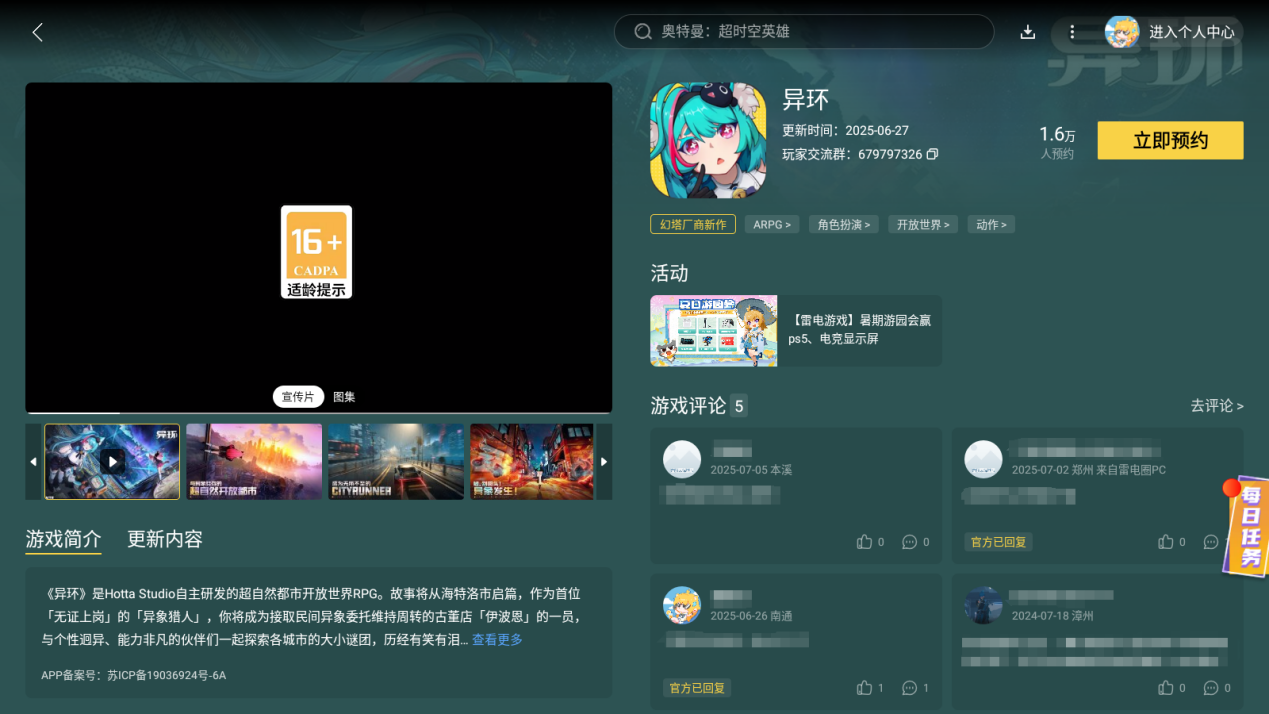Copy the 玩家交流群 number via the copy icon

(x=932, y=154)
